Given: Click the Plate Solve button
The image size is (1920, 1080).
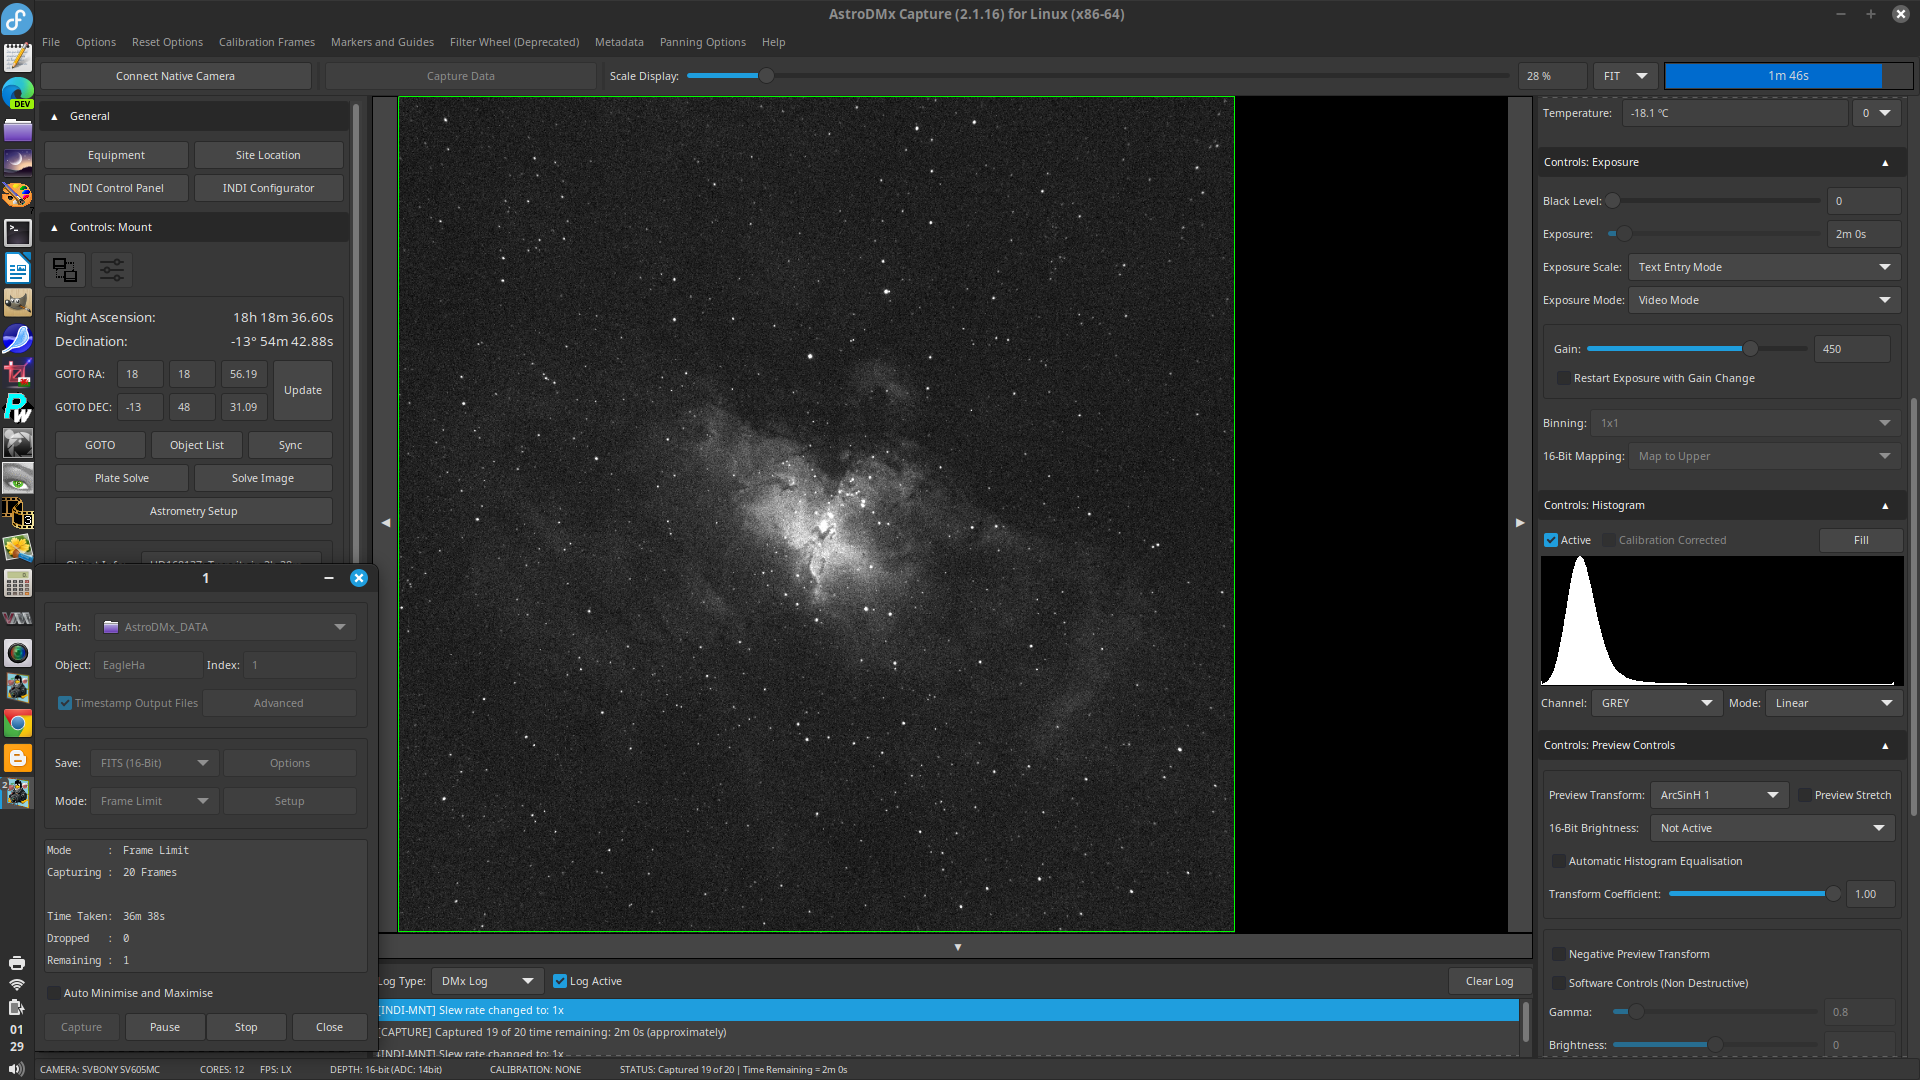Looking at the screenshot, I should click(122, 478).
